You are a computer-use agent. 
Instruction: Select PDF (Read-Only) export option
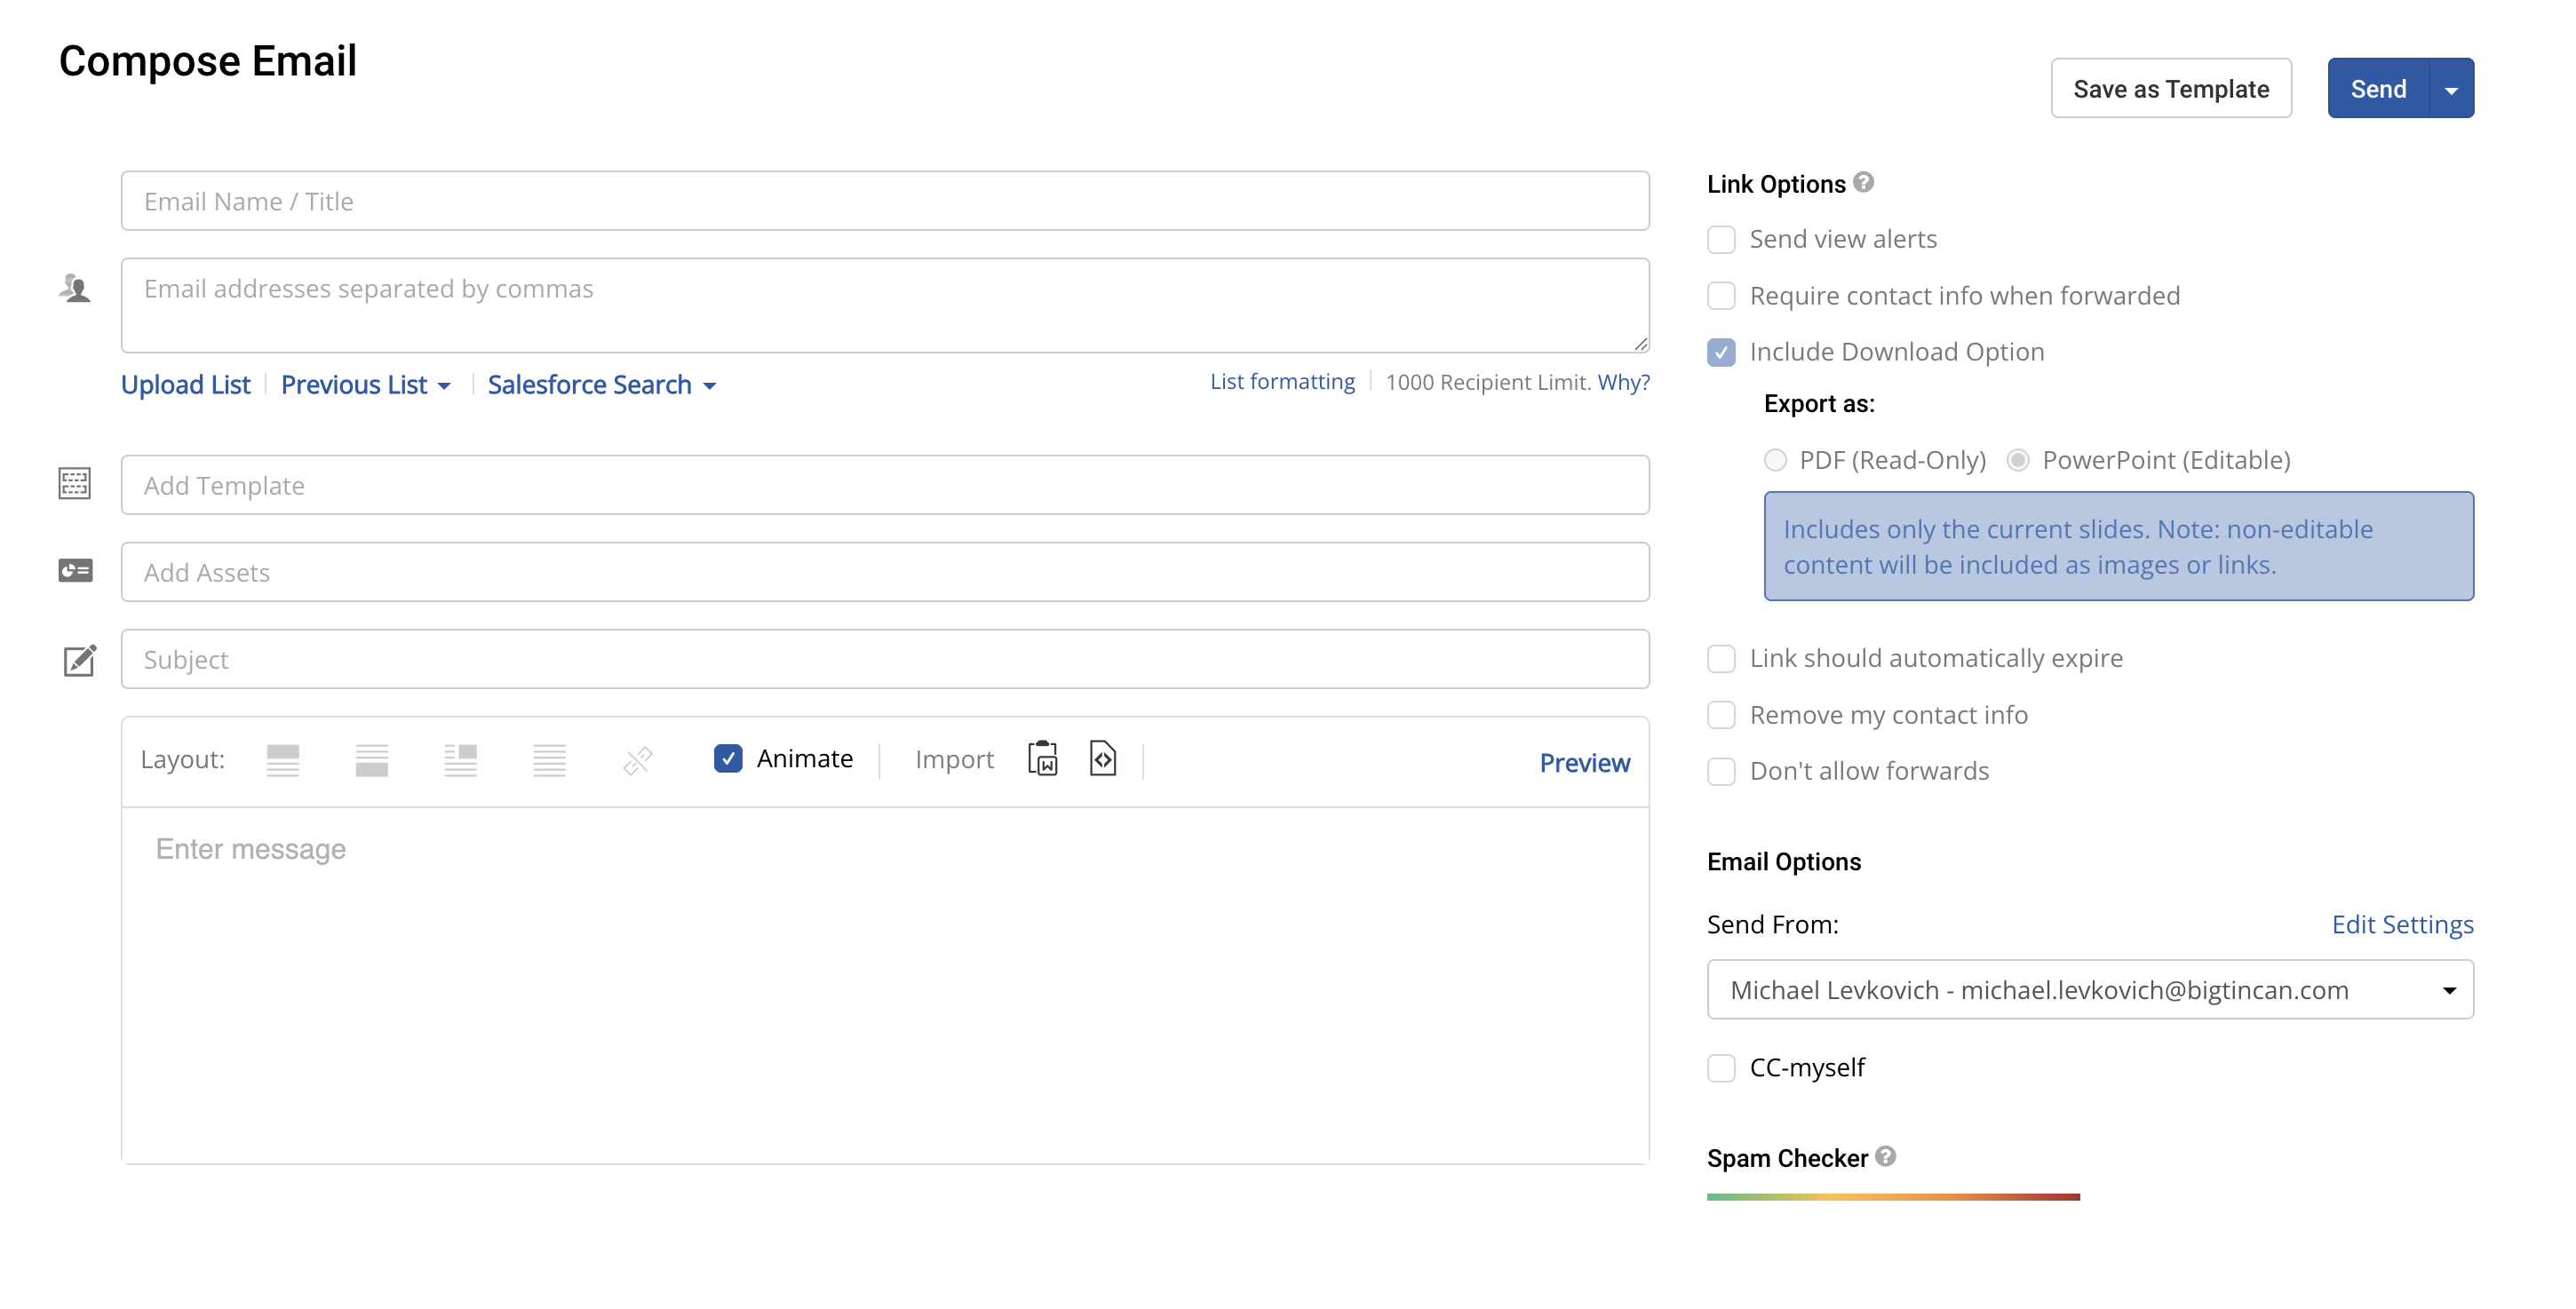click(x=1775, y=460)
